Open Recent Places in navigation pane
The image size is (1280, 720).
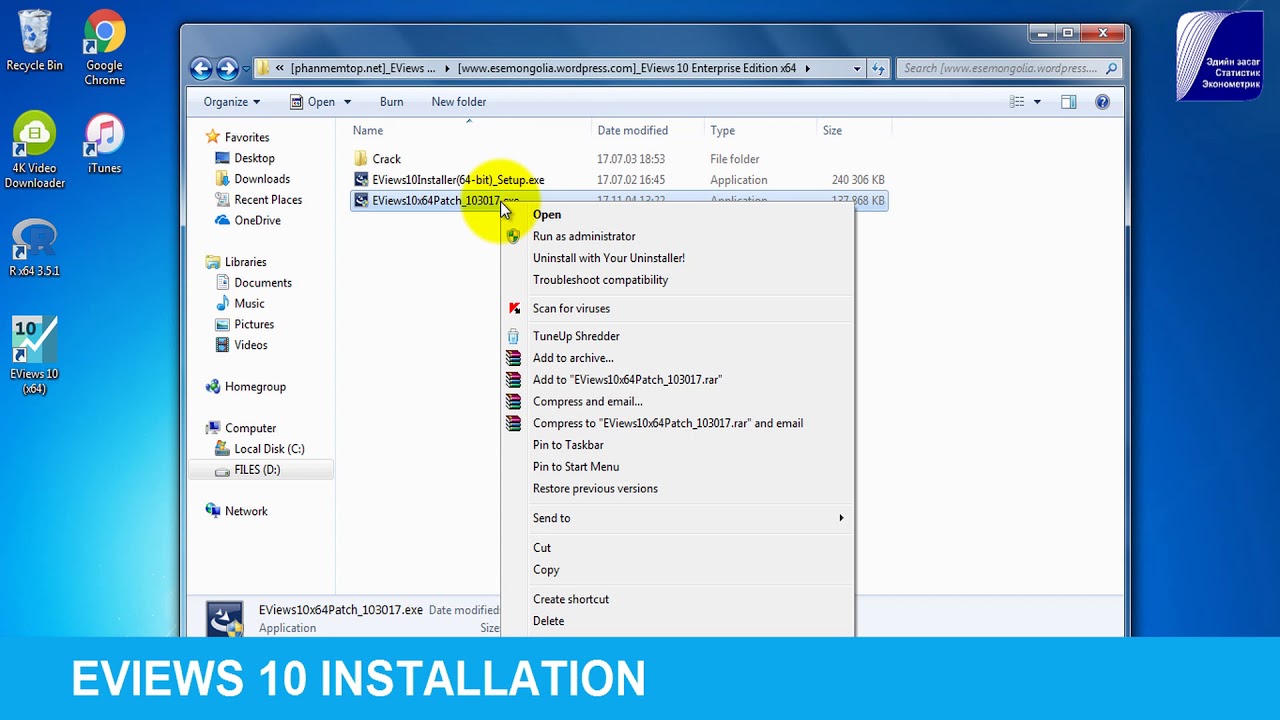(x=268, y=200)
